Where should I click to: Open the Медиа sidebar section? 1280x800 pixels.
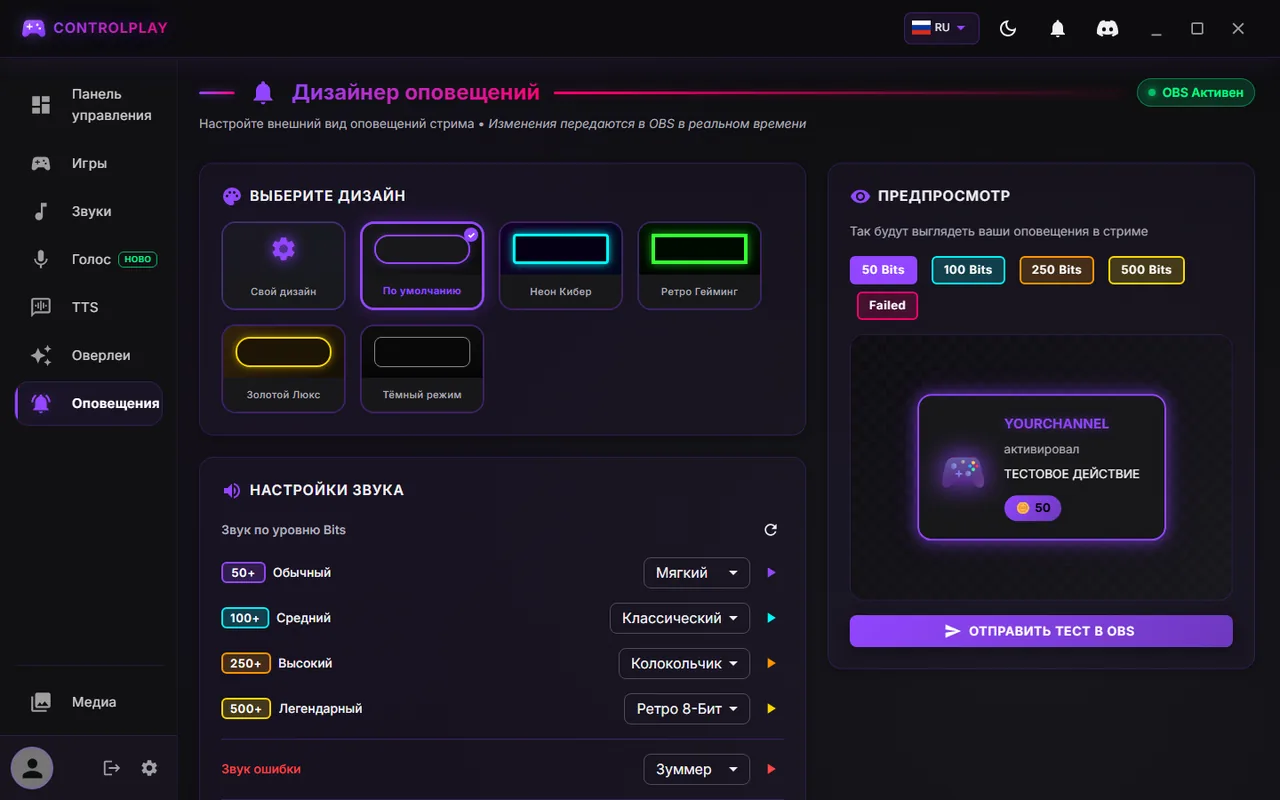(x=88, y=702)
